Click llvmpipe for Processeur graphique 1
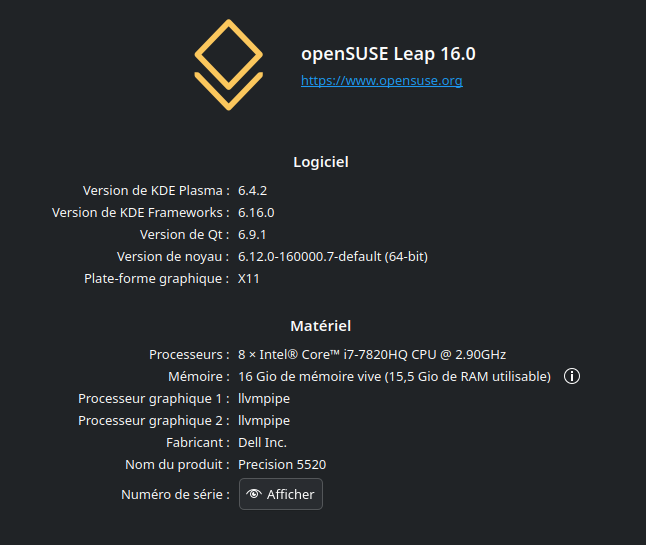This screenshot has width=646, height=545. point(264,398)
